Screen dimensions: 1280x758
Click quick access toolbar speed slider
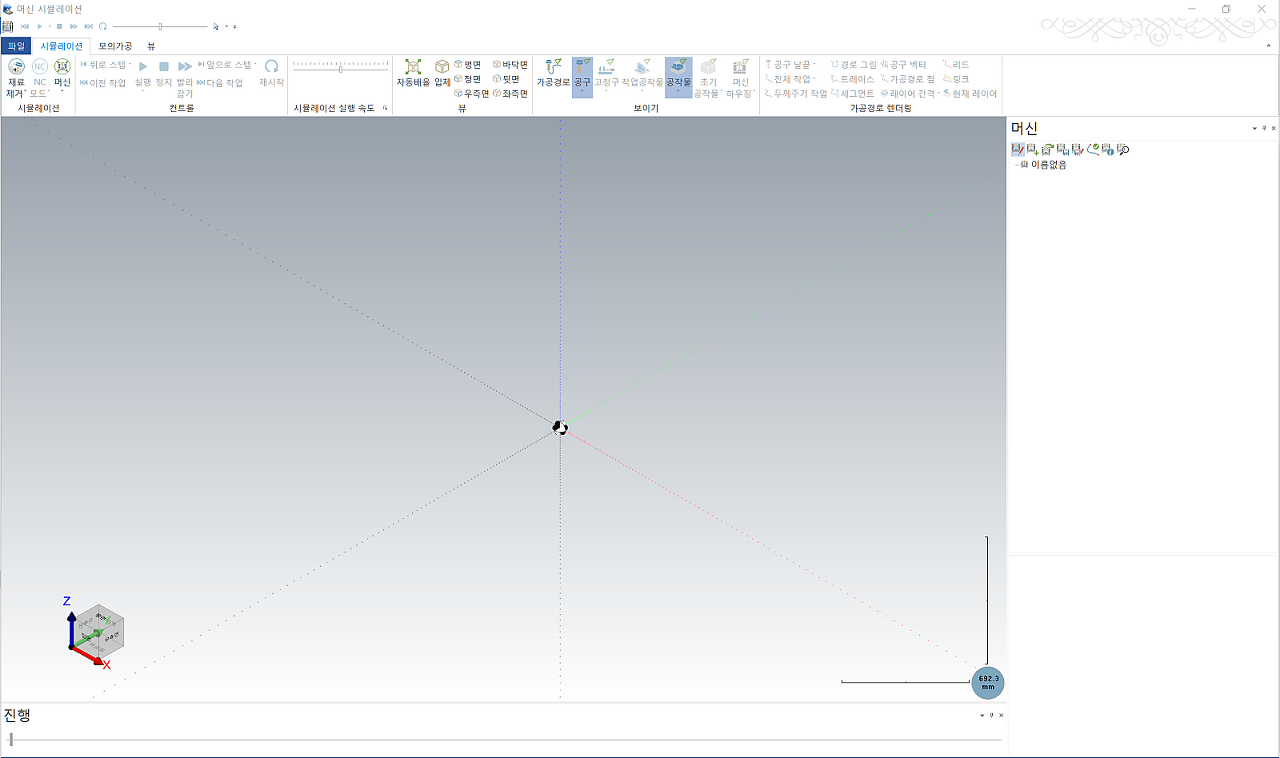click(160, 26)
